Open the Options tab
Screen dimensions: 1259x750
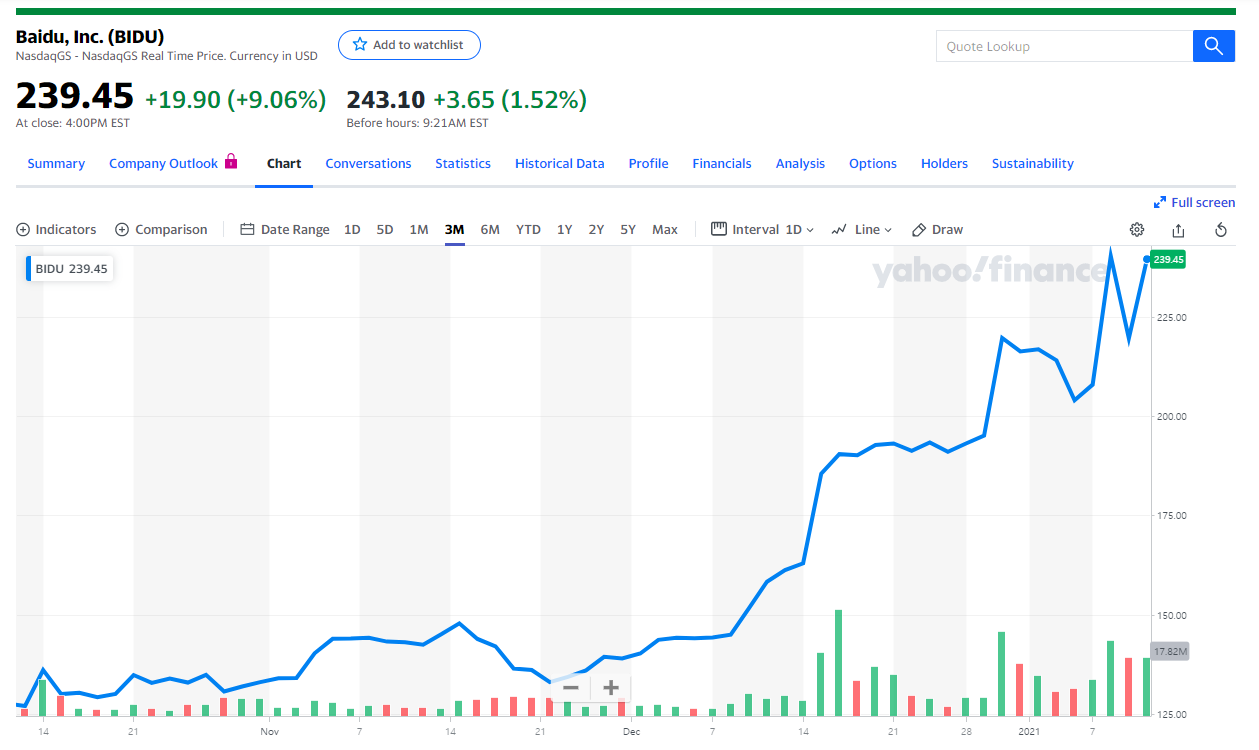pyautogui.click(x=873, y=164)
